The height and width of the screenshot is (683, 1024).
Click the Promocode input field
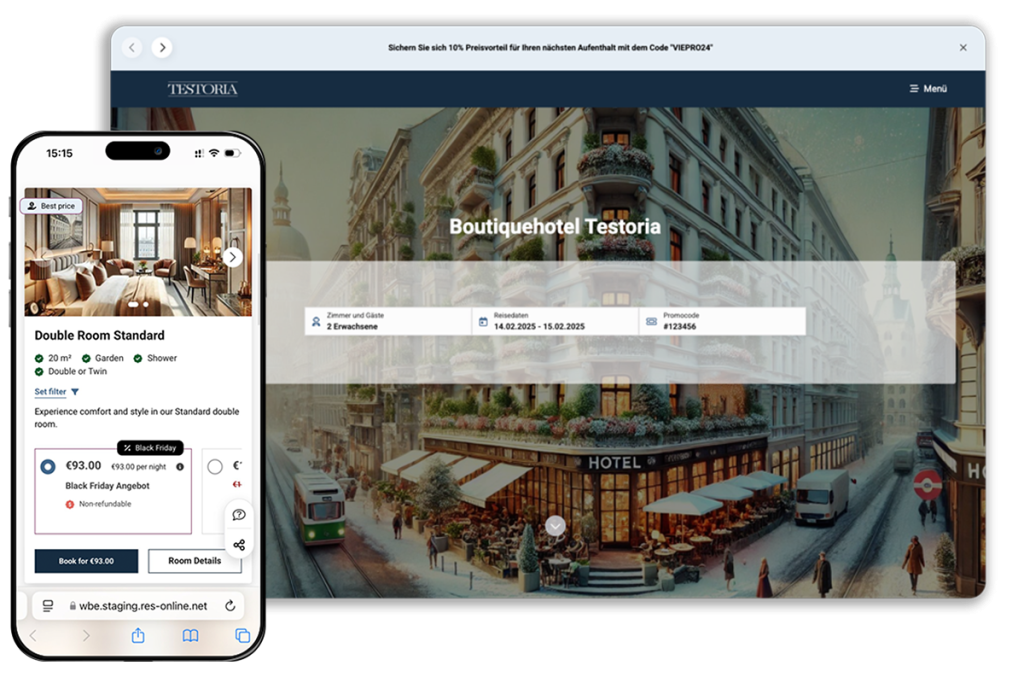722,321
